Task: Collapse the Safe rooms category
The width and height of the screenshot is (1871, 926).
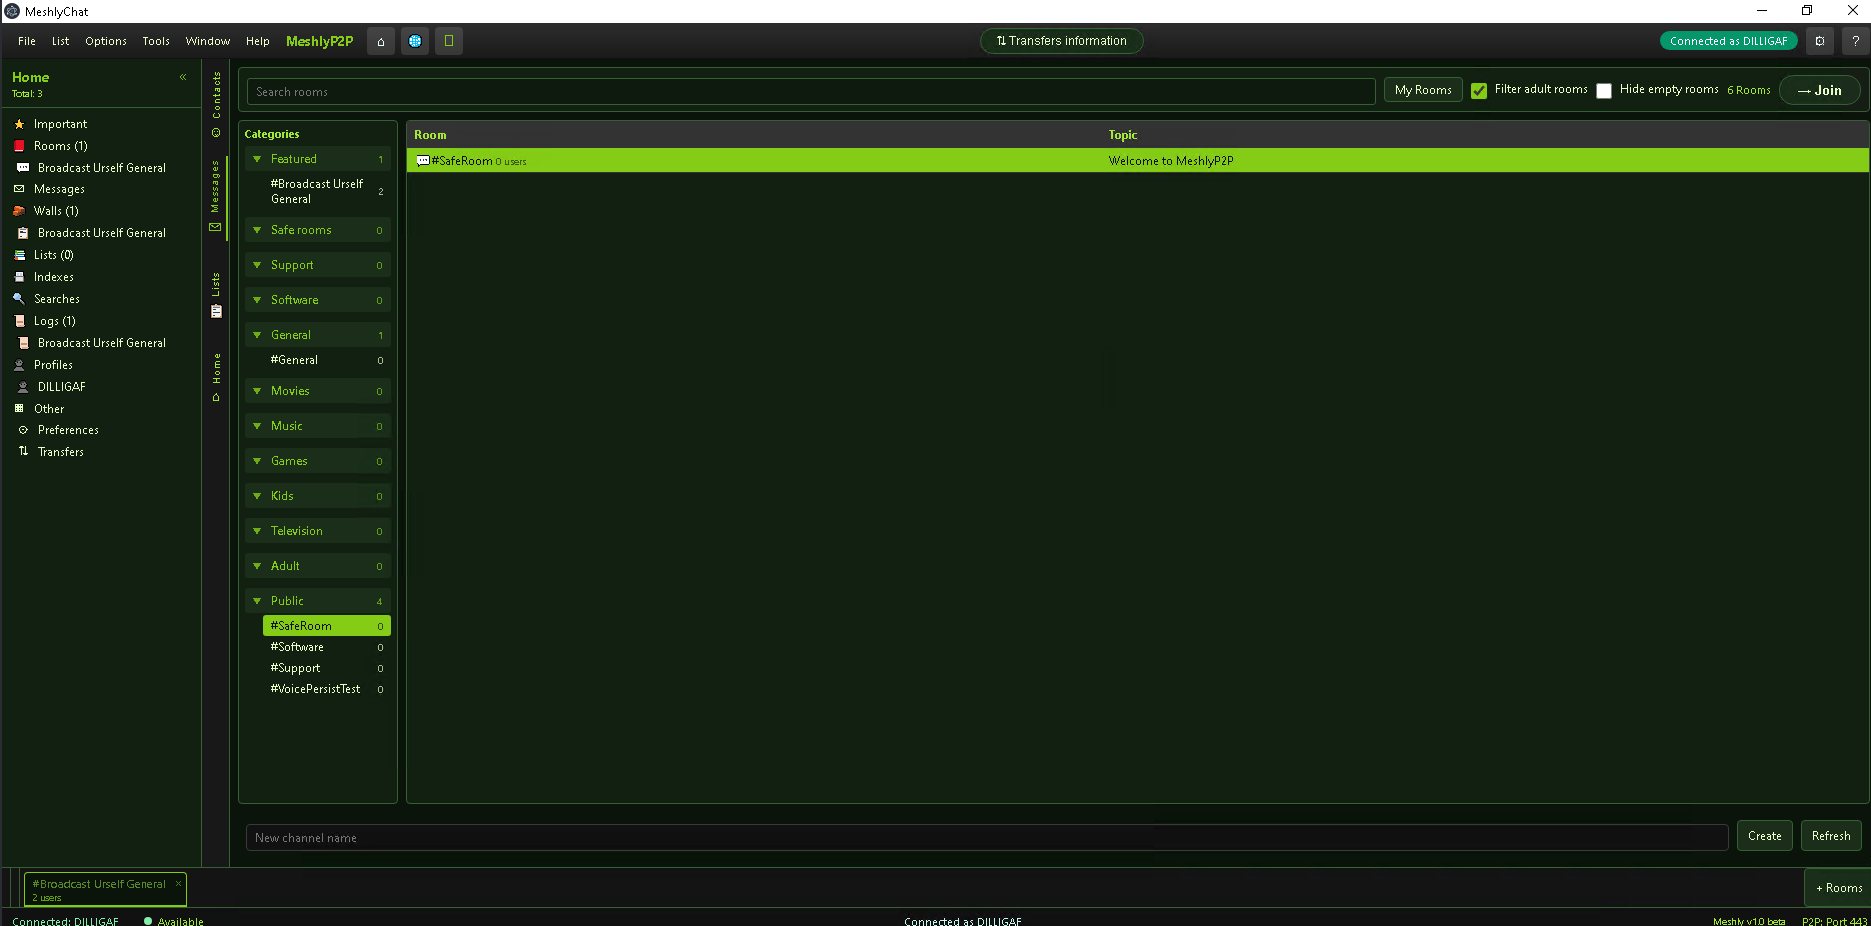Action: (x=257, y=230)
